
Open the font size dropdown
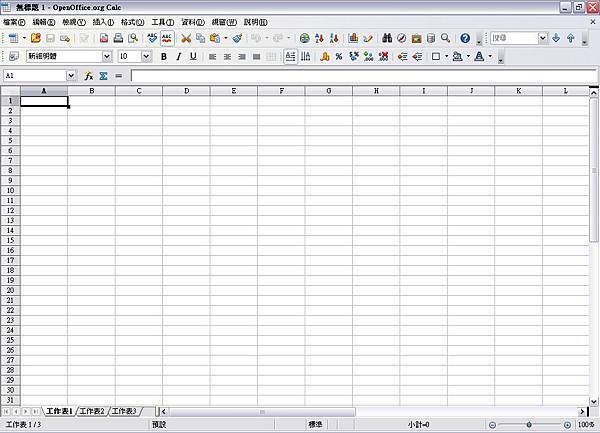[x=146, y=56]
